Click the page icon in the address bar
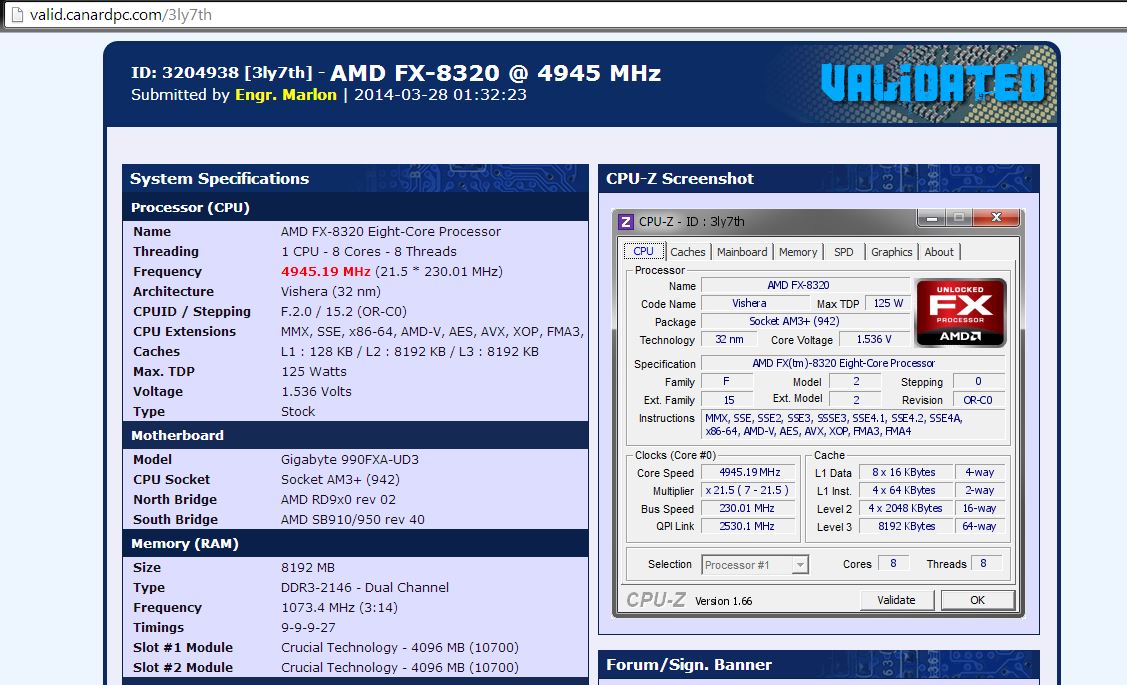This screenshot has width=1127, height=685. point(17,14)
